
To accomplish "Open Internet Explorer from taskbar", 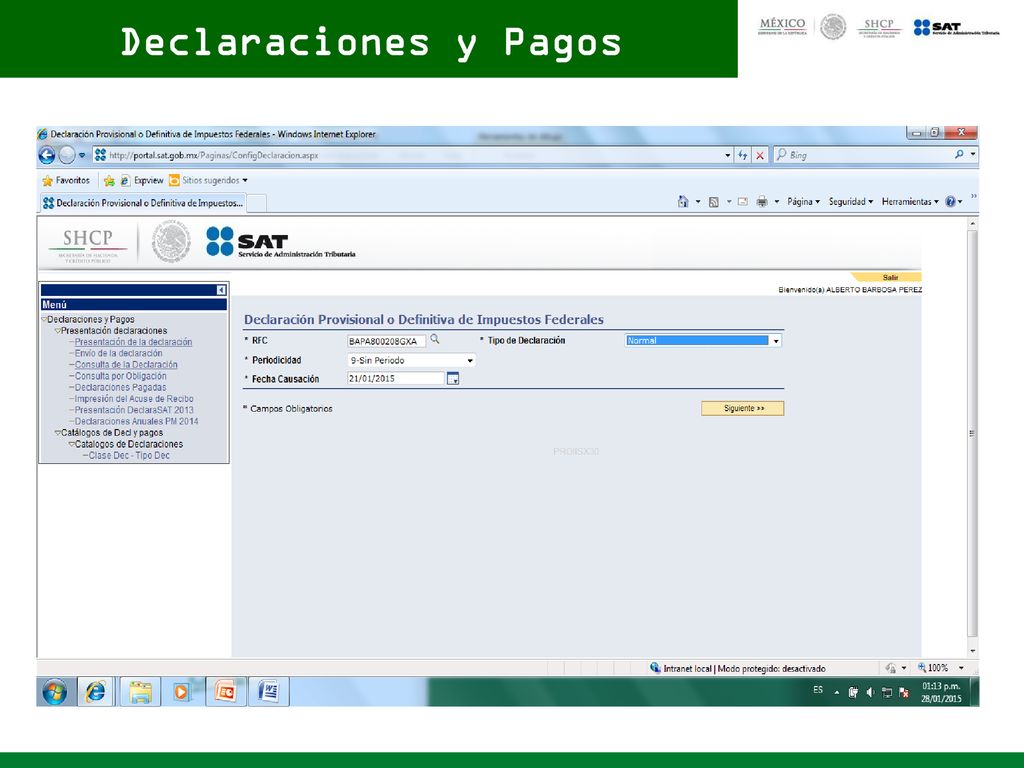I will coord(96,692).
